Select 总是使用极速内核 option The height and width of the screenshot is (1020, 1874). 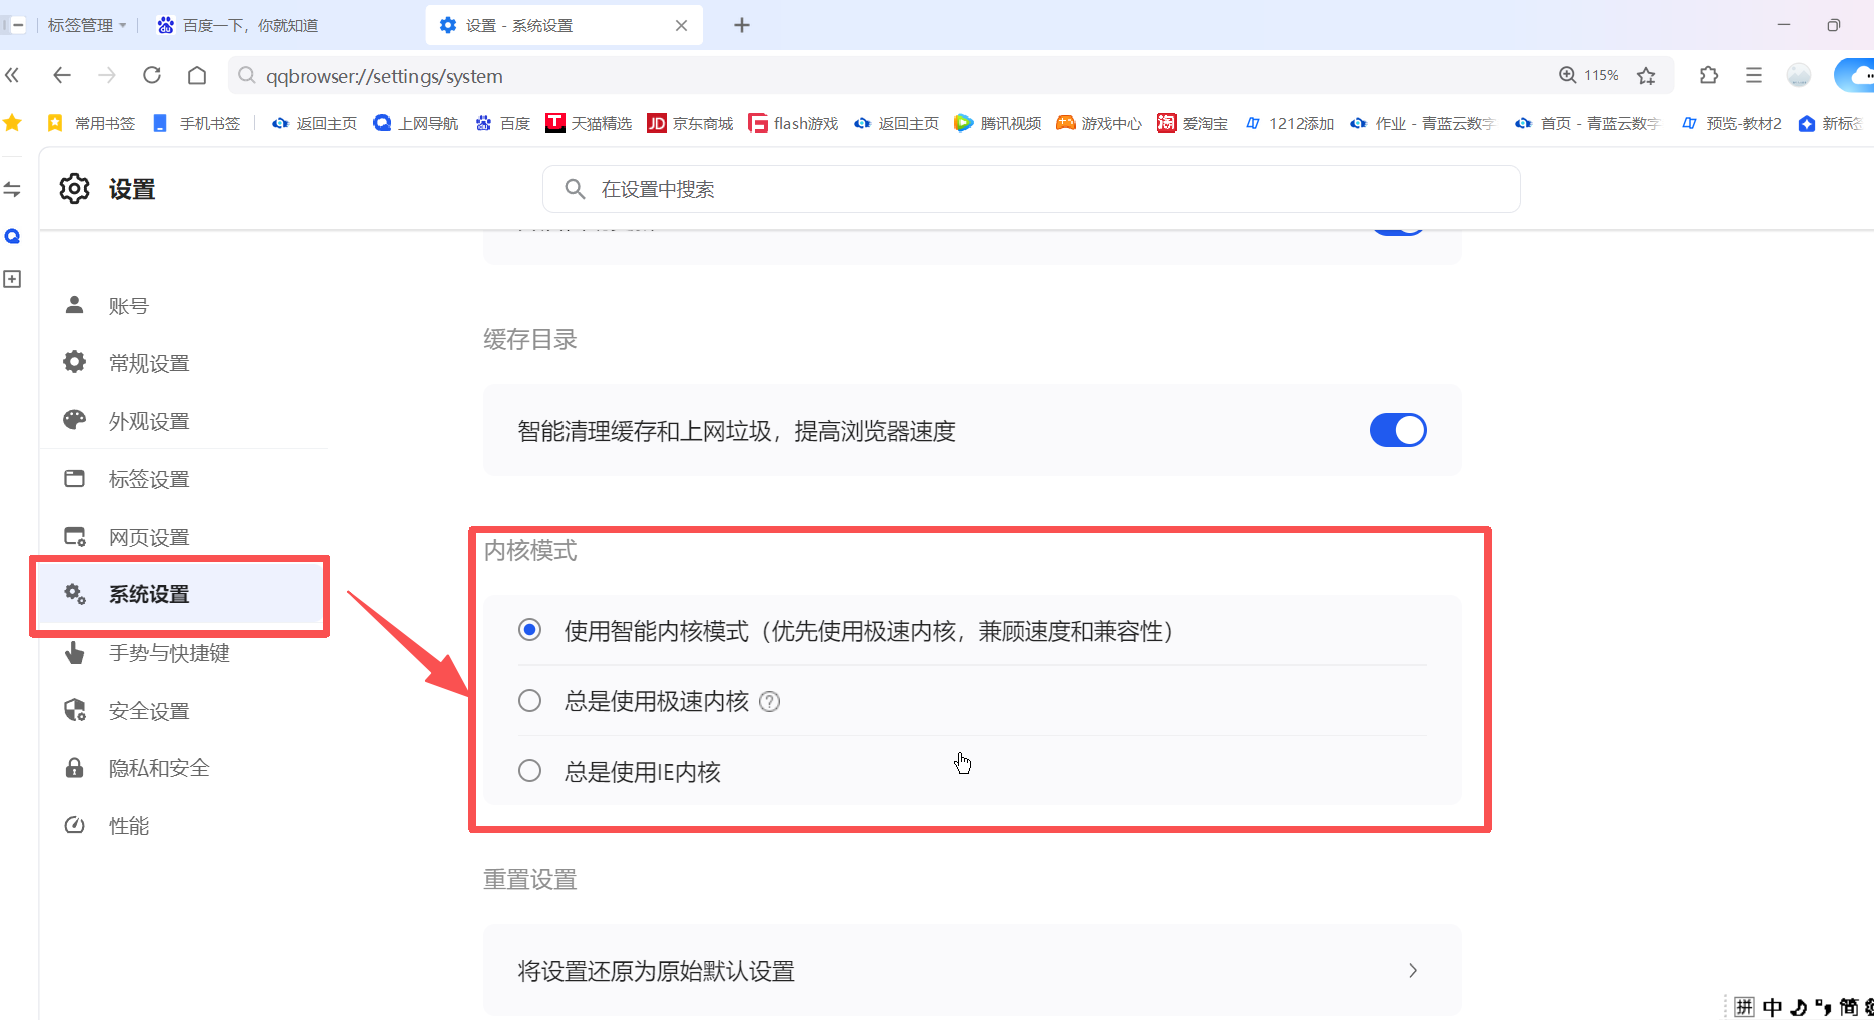[x=529, y=700]
